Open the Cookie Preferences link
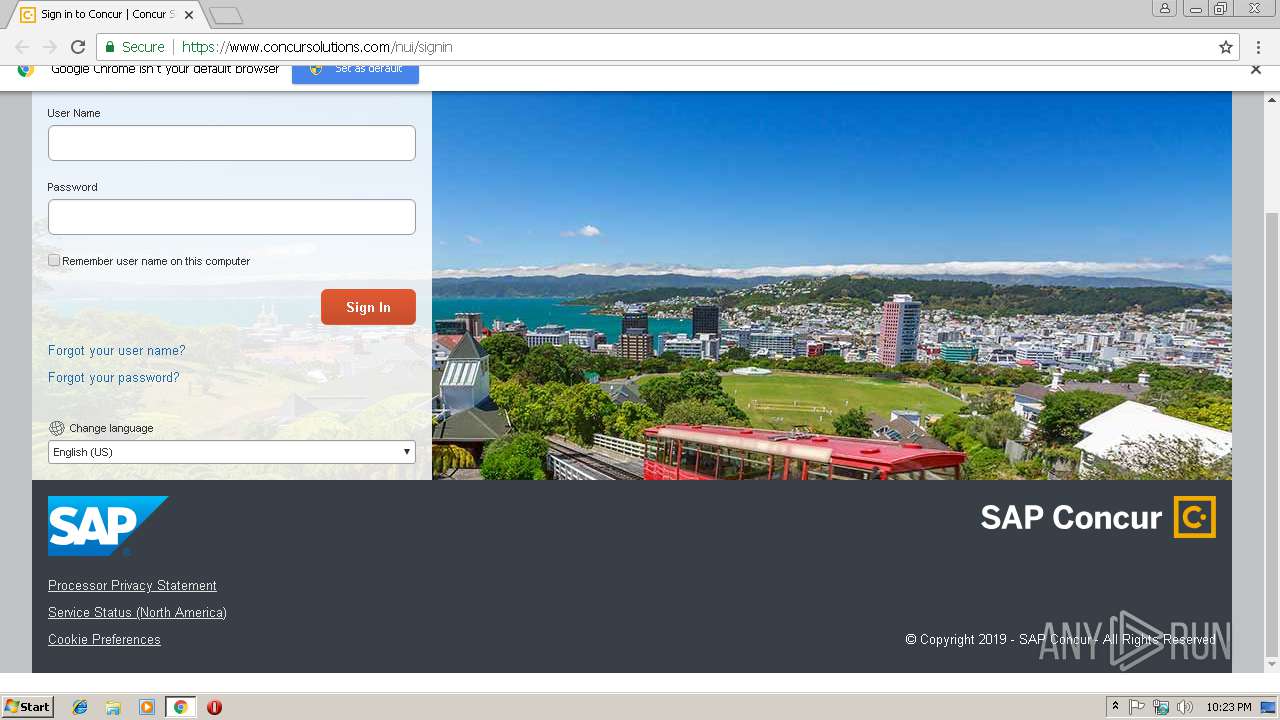Image resolution: width=1280 pixels, height=720 pixels. point(104,640)
